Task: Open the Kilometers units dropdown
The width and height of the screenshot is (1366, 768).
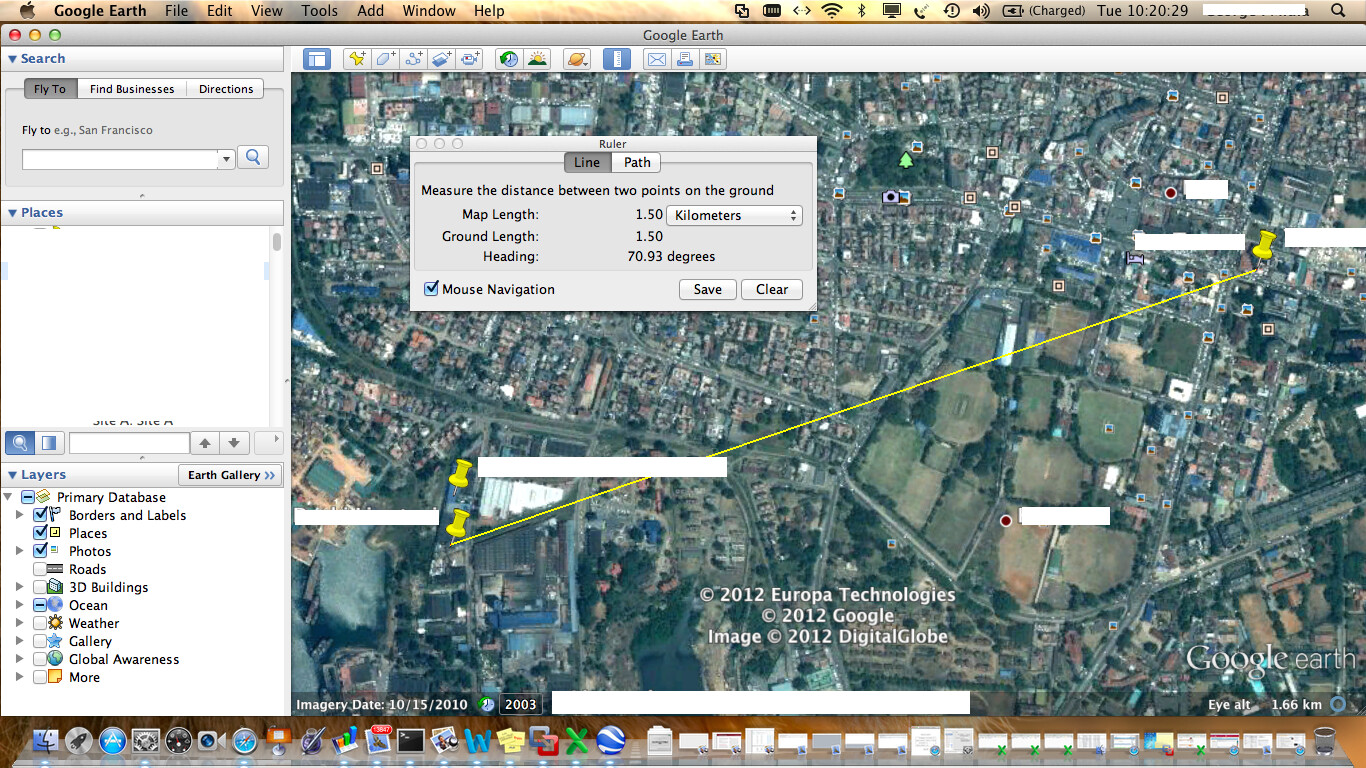Action: [734, 215]
